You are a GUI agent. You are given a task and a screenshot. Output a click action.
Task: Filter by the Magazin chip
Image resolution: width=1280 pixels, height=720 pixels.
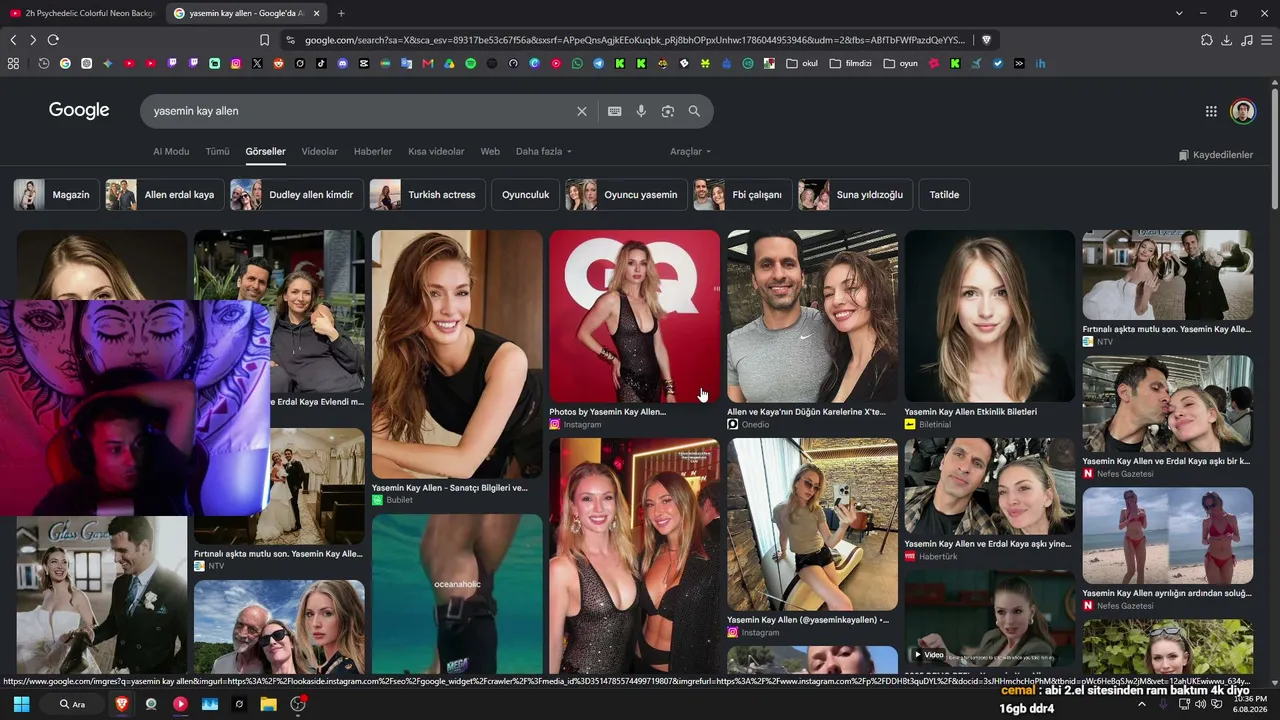point(56,195)
